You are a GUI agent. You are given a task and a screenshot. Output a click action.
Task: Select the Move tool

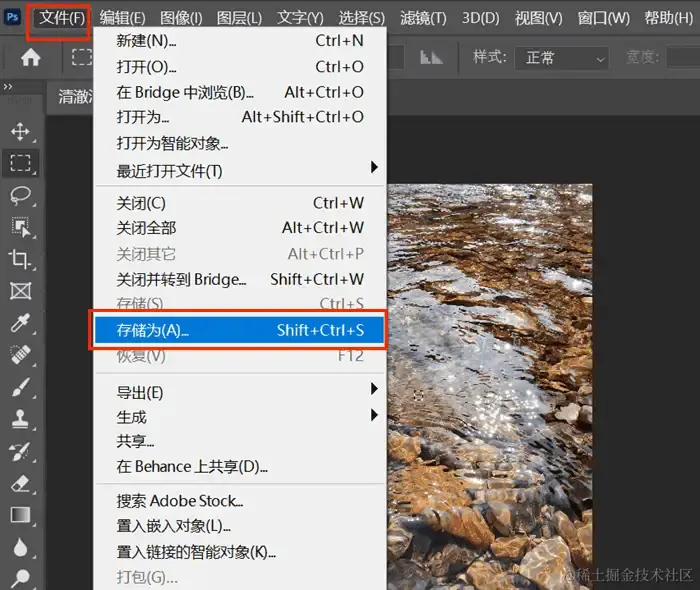(x=20, y=132)
